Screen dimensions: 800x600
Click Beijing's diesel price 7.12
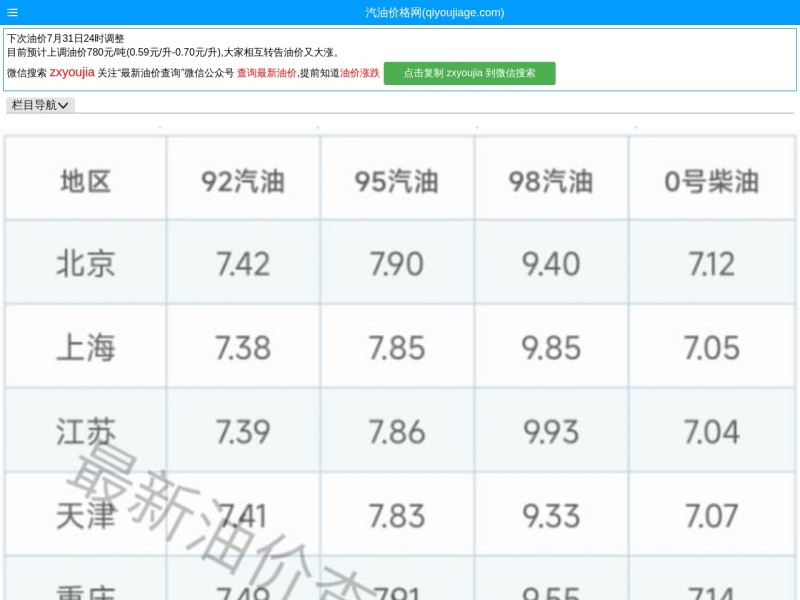712,264
